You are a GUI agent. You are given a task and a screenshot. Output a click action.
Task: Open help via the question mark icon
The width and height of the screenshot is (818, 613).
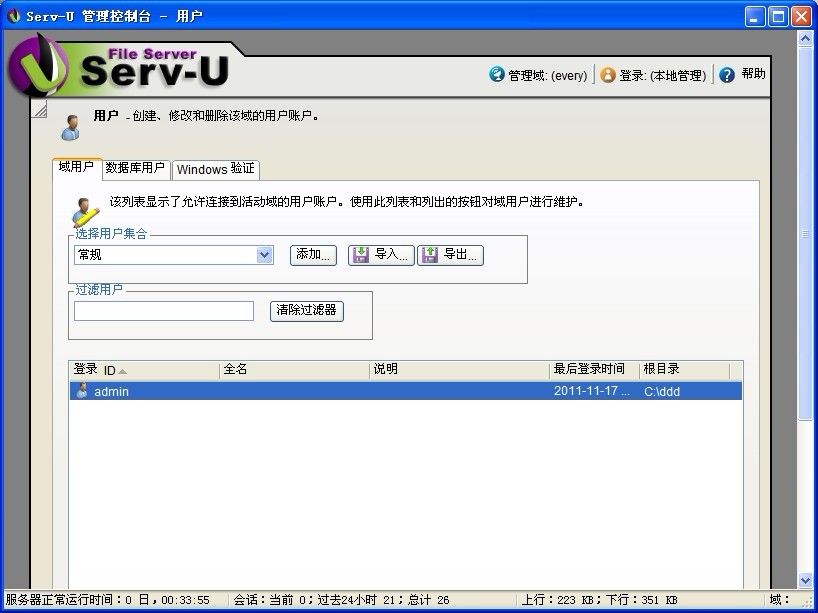pyautogui.click(x=727, y=75)
